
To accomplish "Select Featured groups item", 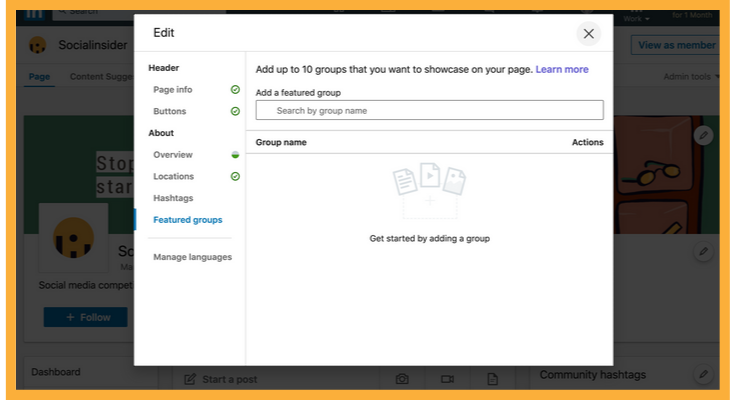I will click(x=187, y=220).
